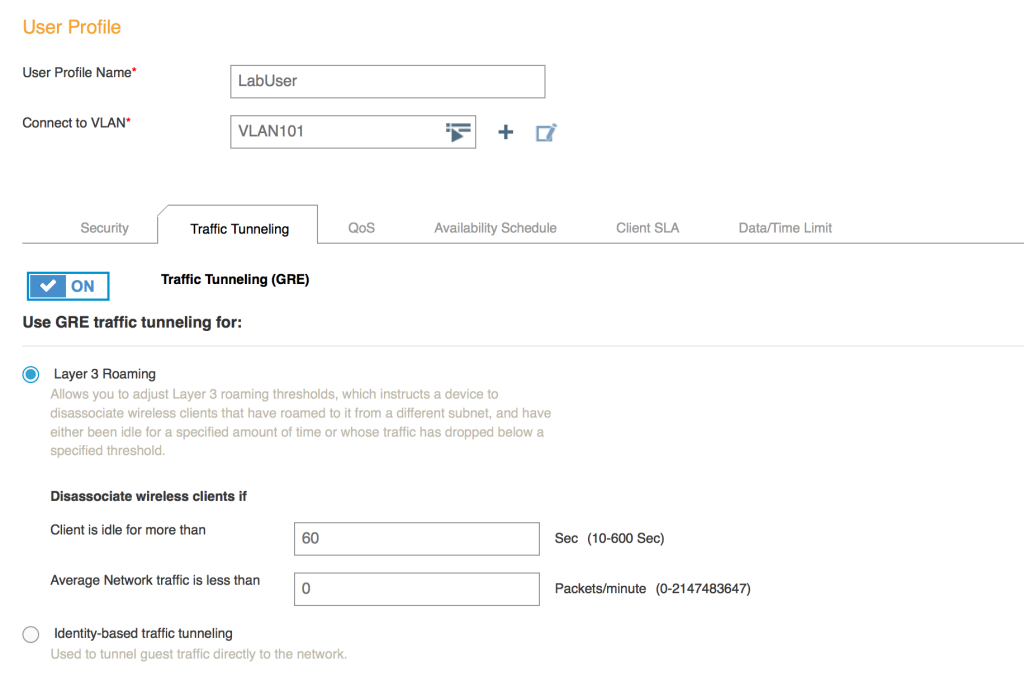Click the Use GRE traffic tunneling for heading
This screenshot has width=1024, height=691.
[132, 323]
